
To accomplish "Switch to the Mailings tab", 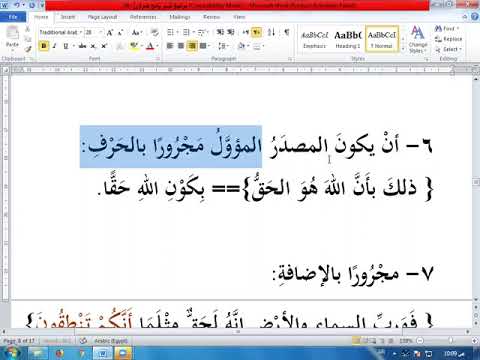I will (180, 17).
